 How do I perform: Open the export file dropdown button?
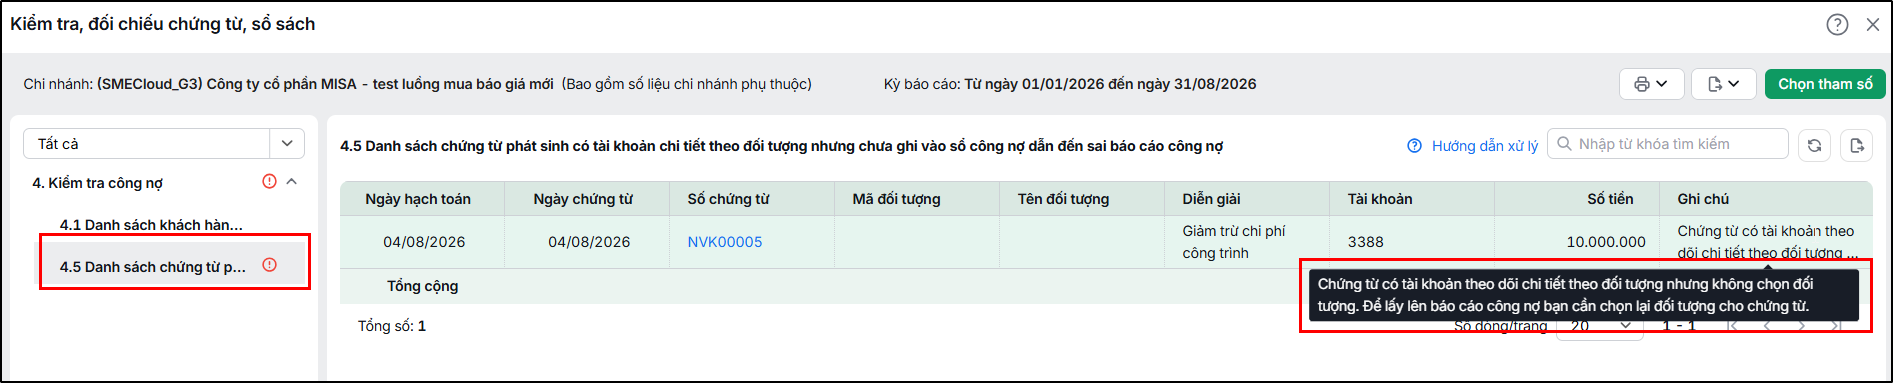1724,84
